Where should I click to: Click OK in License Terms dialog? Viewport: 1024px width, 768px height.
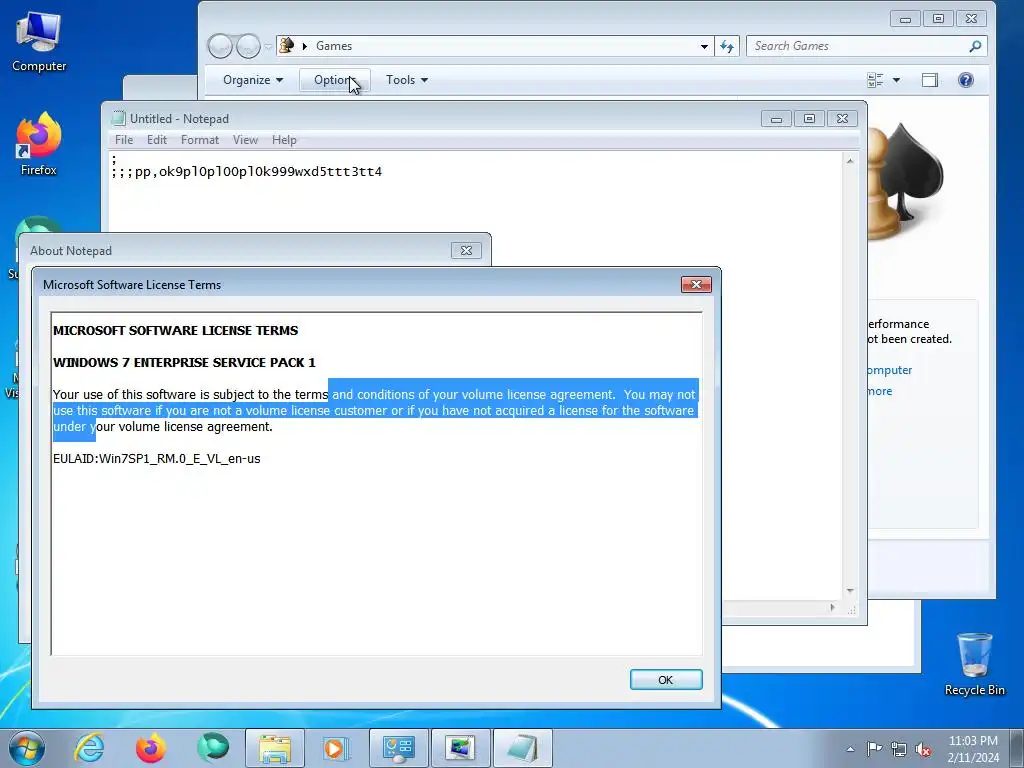coord(666,680)
